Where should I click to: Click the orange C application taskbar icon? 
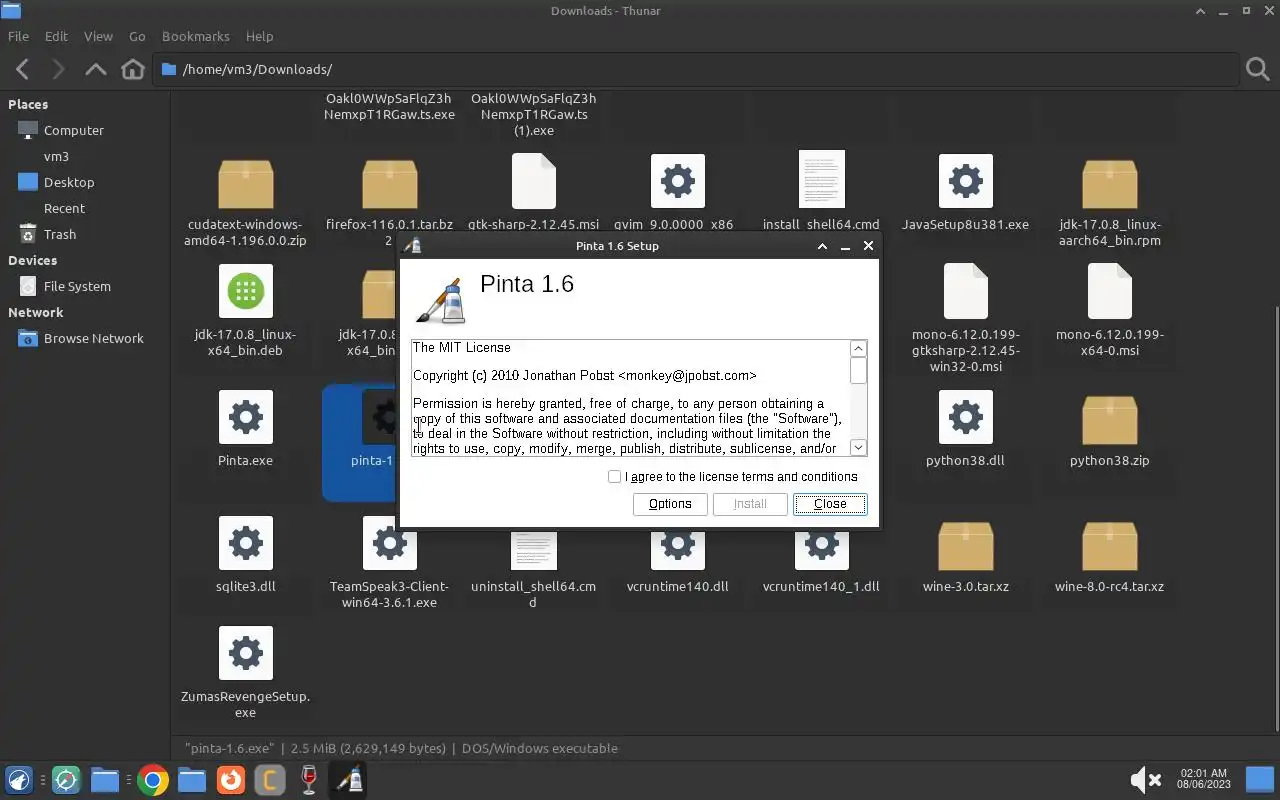coord(269,780)
